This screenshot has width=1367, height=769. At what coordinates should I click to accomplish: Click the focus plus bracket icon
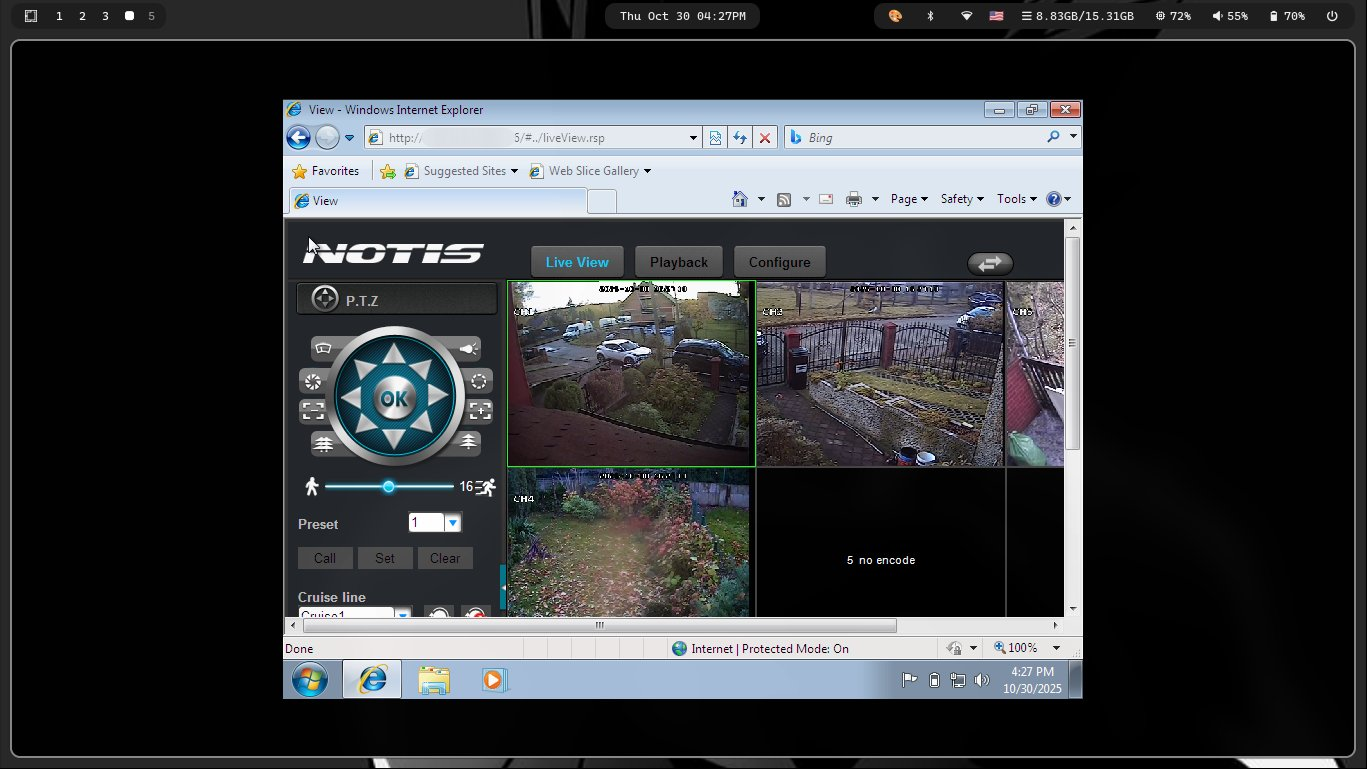(x=480, y=410)
